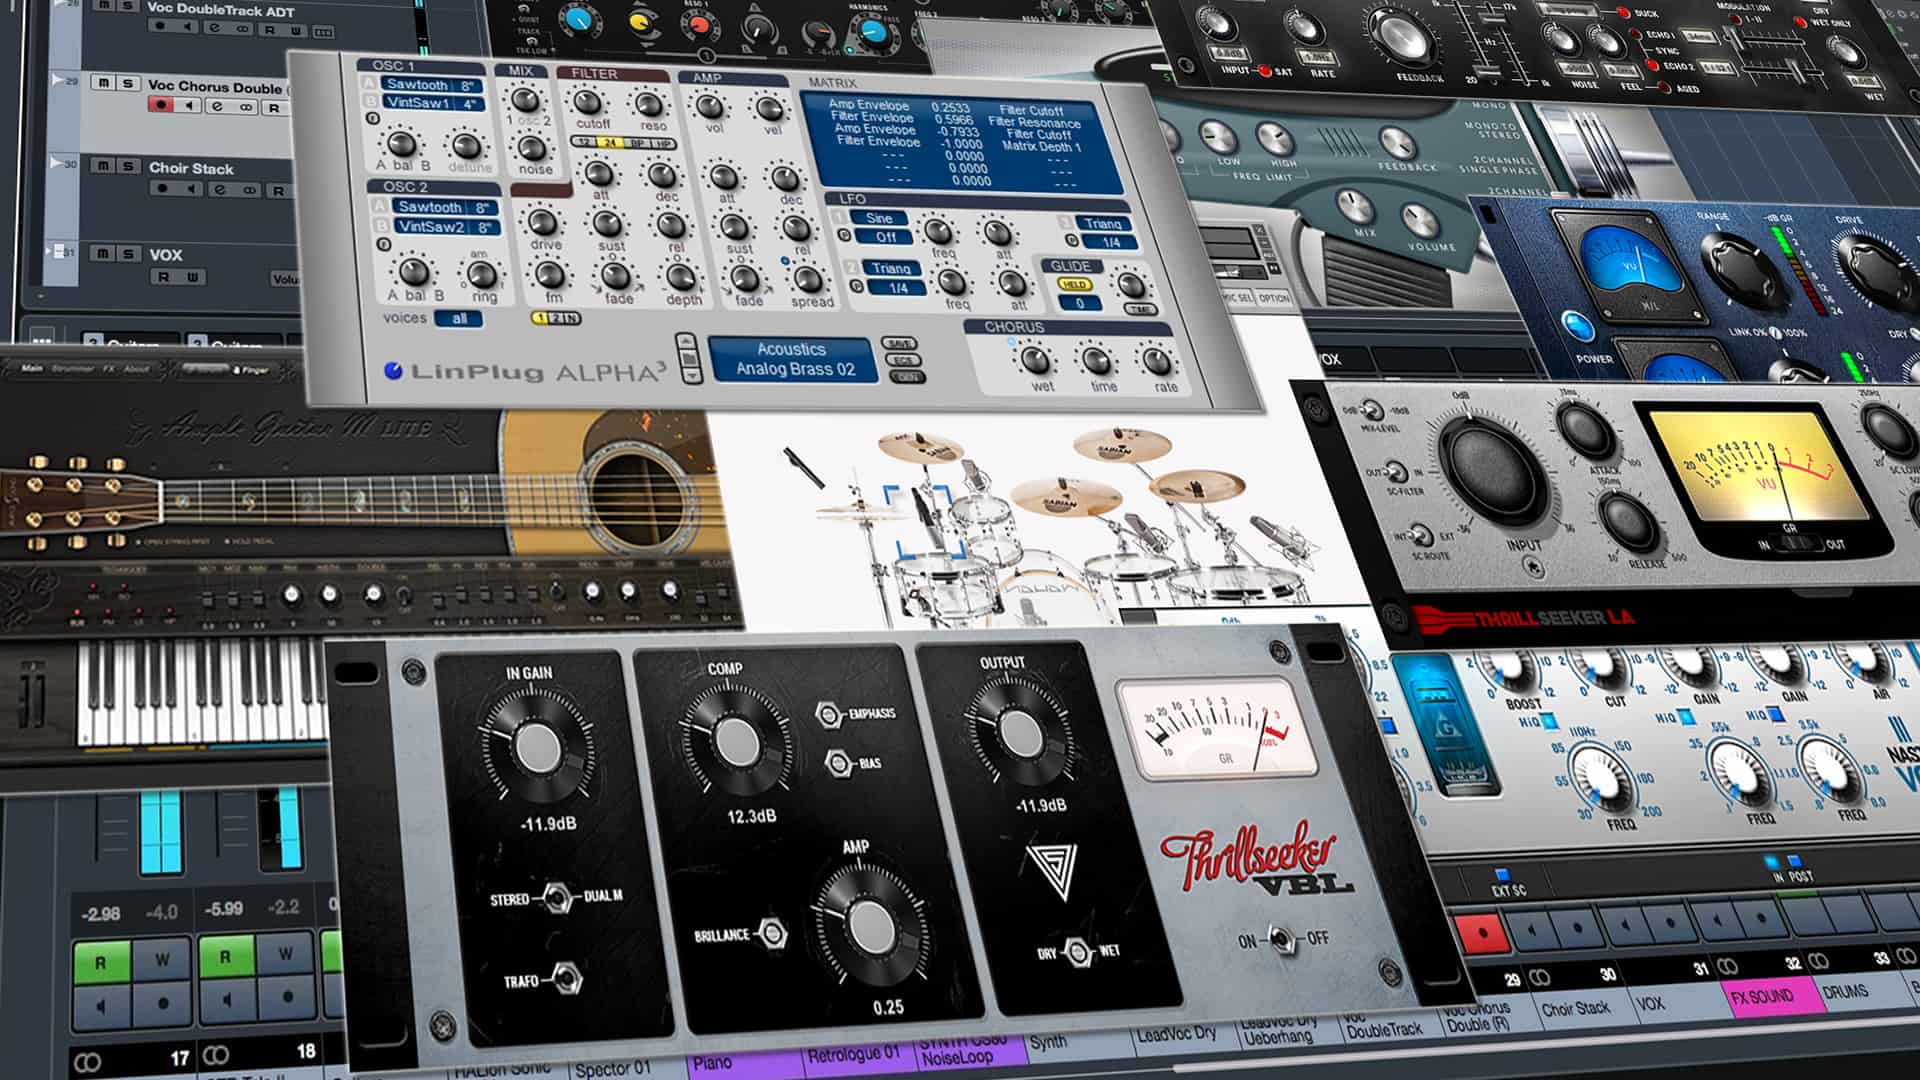This screenshot has height=1080, width=1920.
Task: Open LFO 1 Sine waveform selector
Action: pos(879,218)
